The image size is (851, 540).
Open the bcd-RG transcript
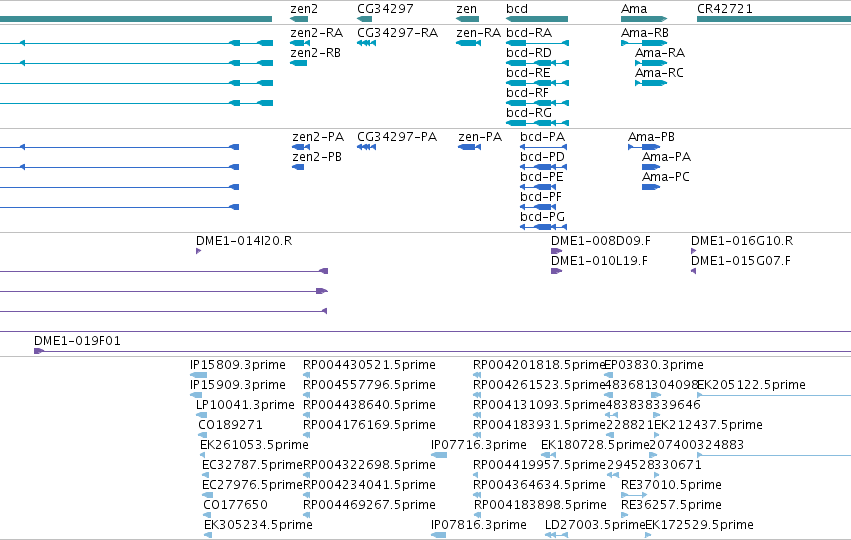click(x=529, y=113)
